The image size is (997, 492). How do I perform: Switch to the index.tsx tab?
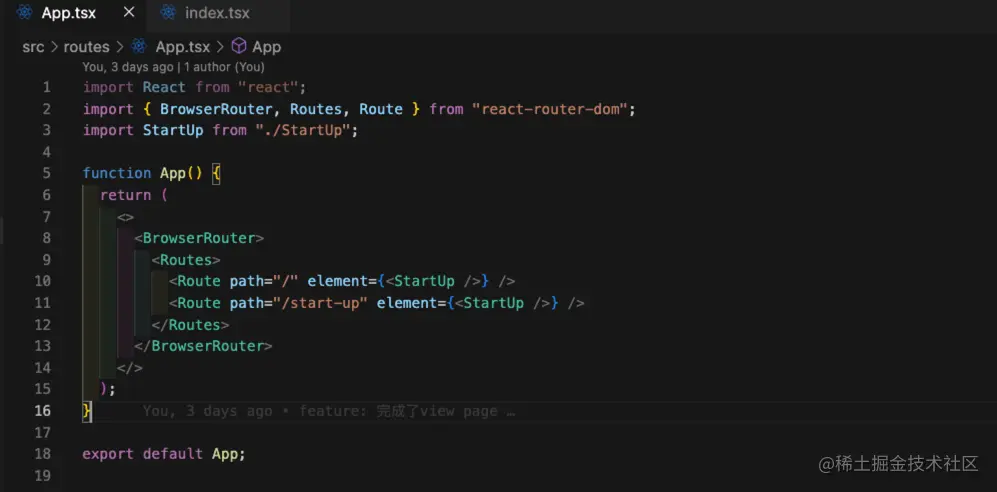click(218, 13)
